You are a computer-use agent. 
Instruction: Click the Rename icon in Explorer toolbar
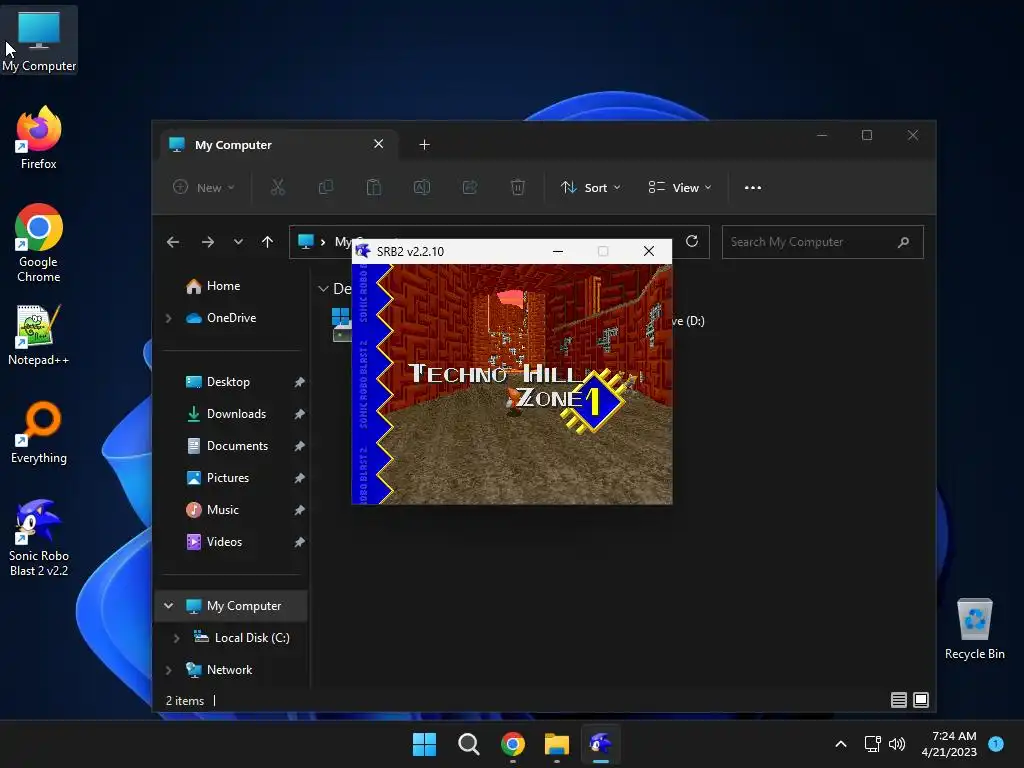tap(422, 187)
